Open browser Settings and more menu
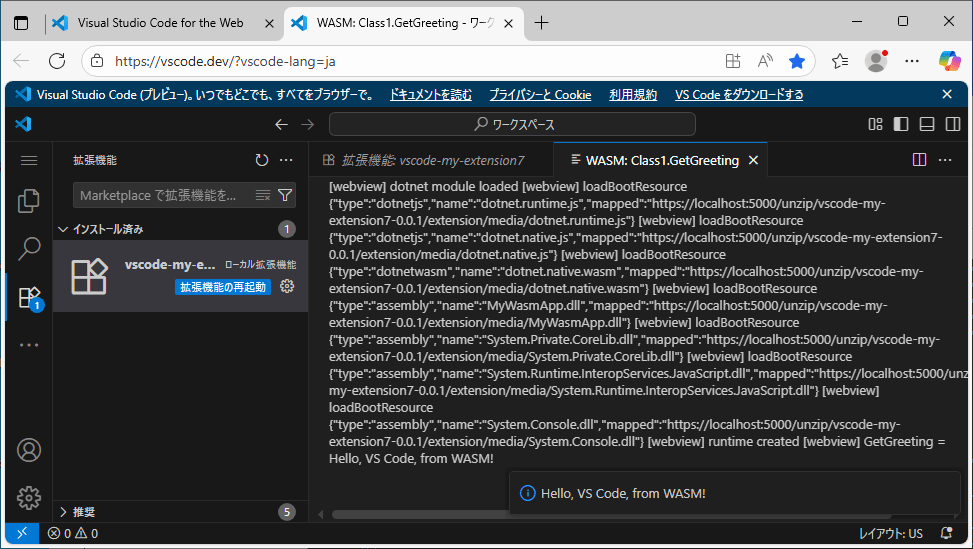973x549 pixels. pos(912,61)
